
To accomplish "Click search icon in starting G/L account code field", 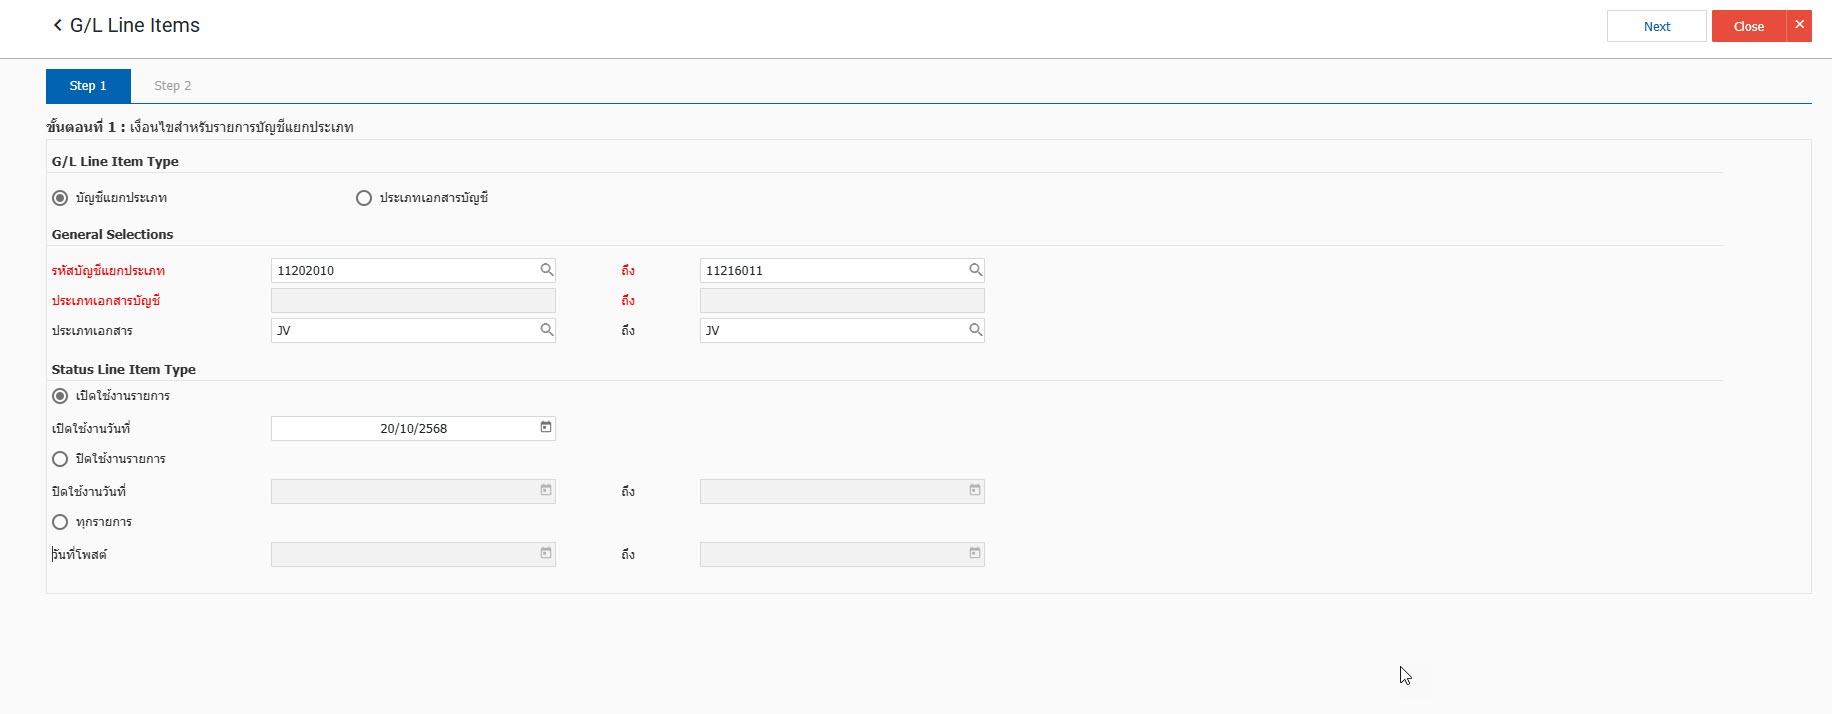I will 547,270.
